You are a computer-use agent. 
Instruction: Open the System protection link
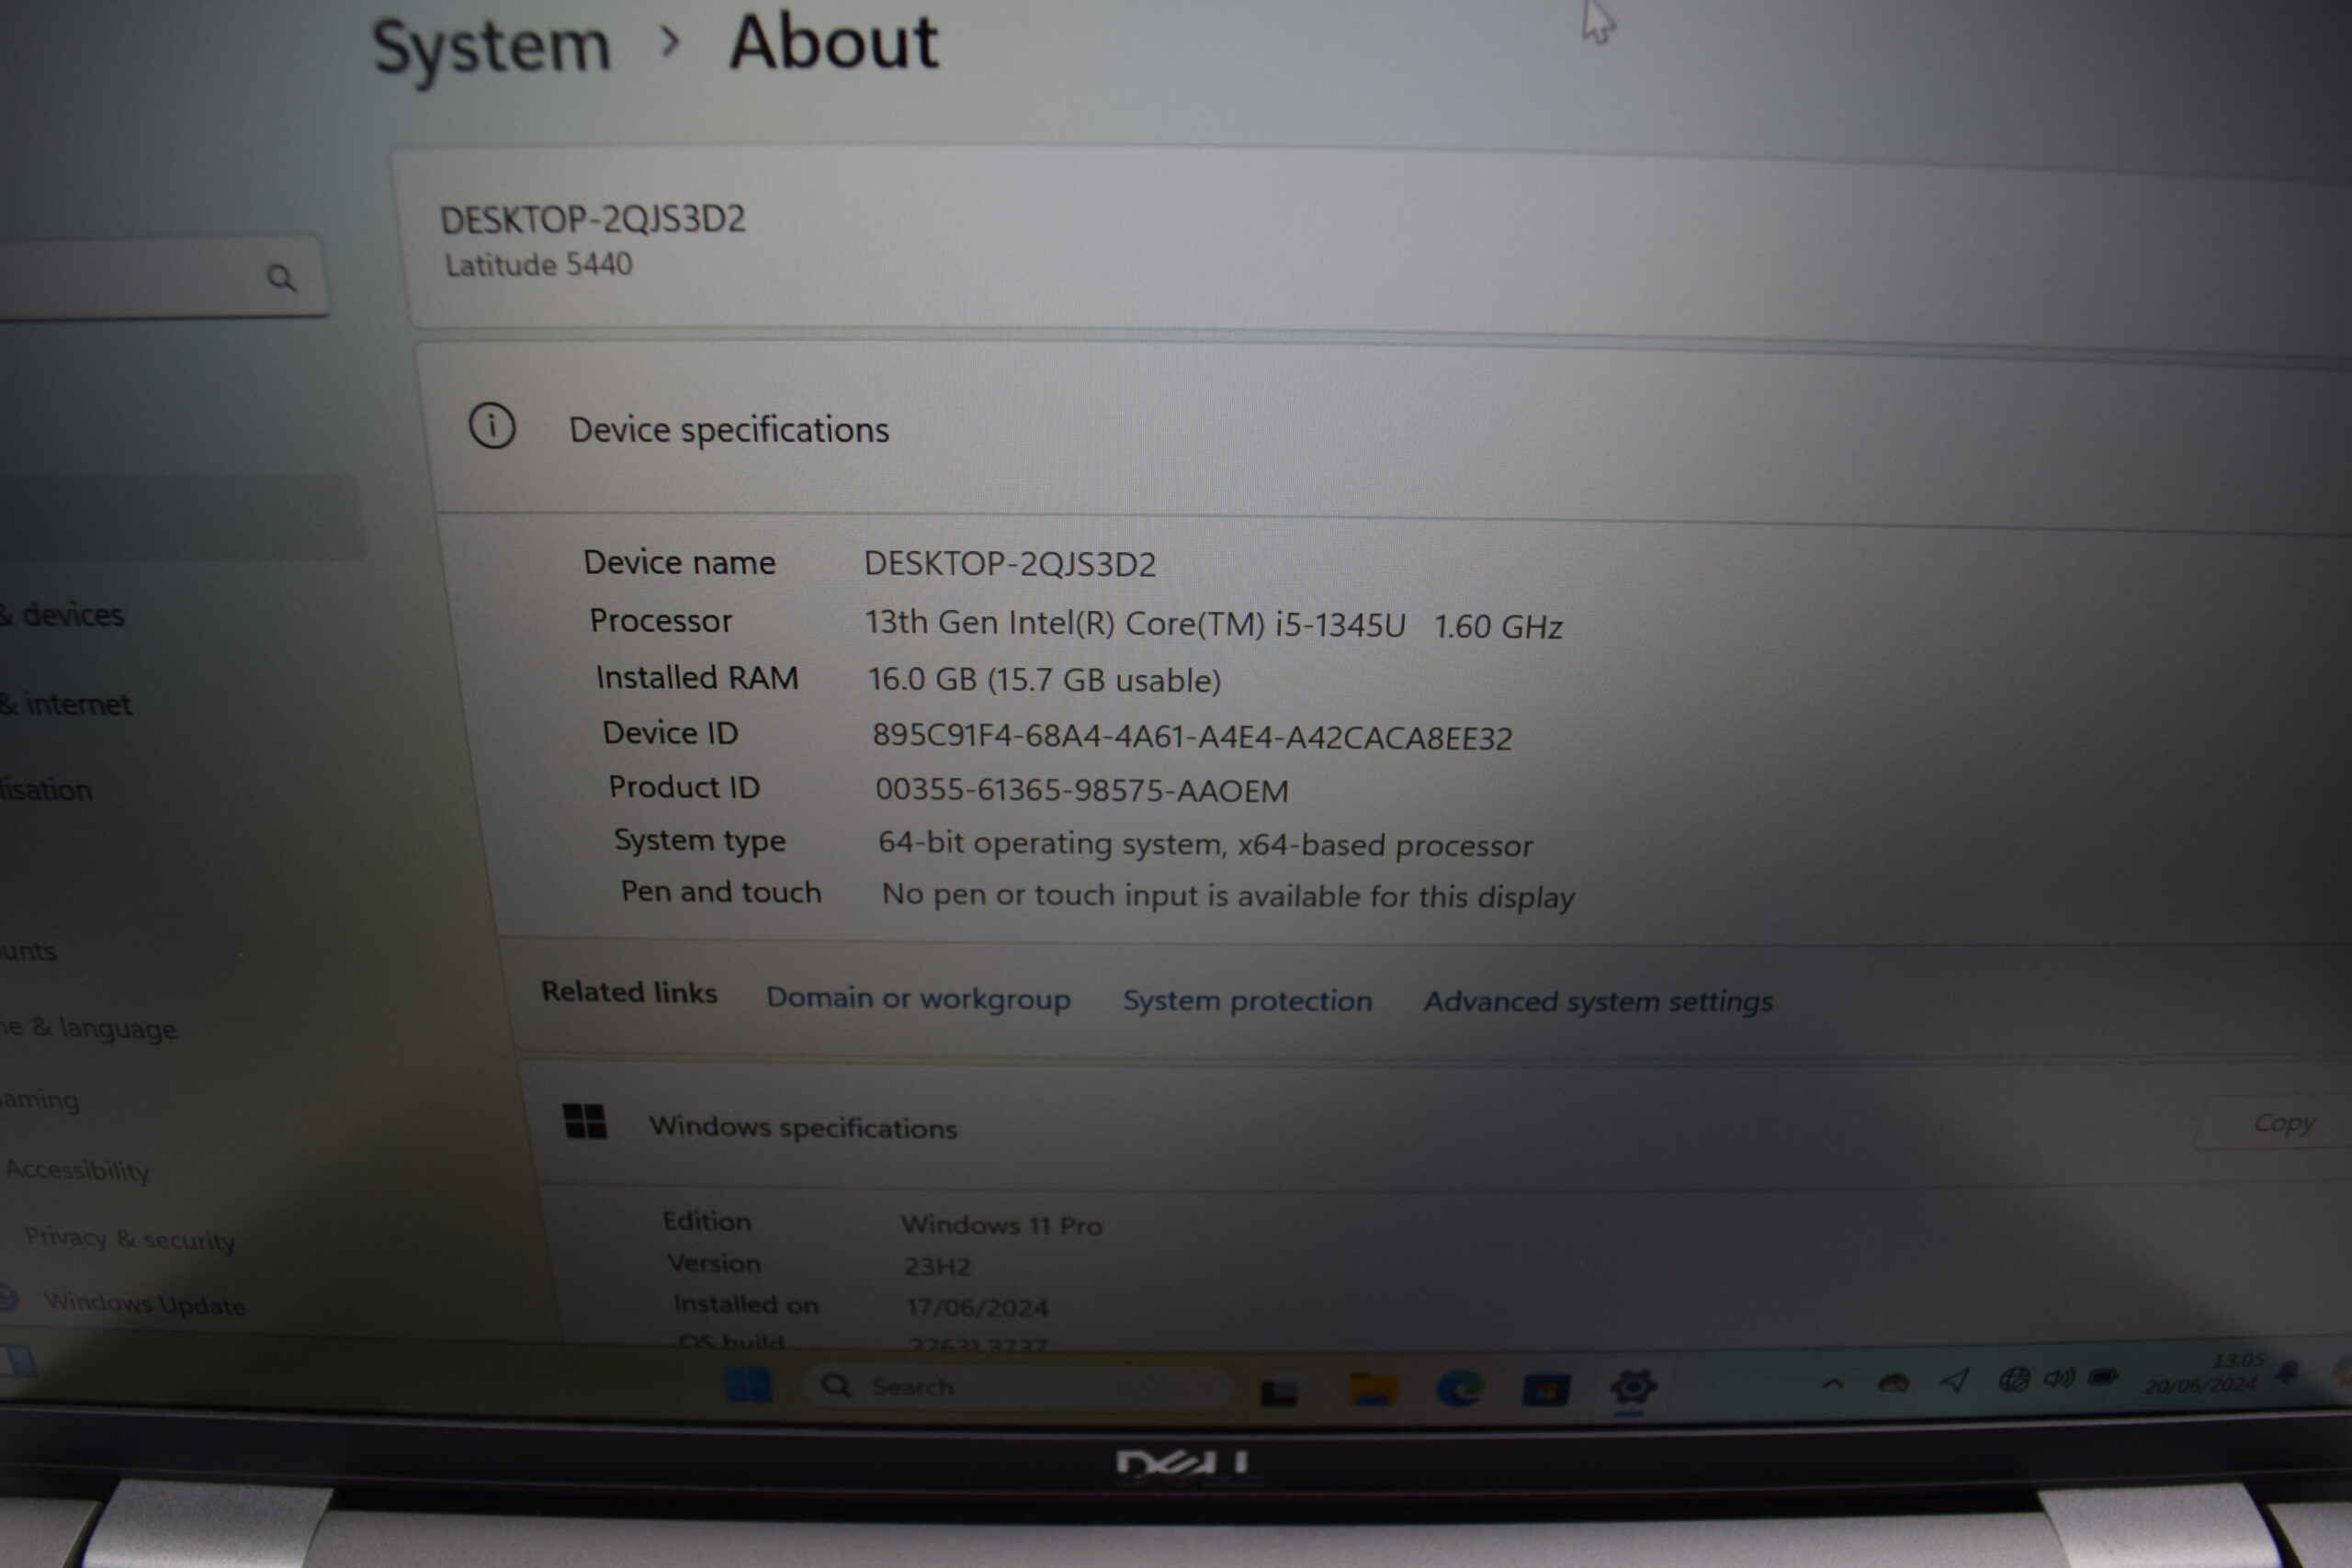[1247, 1000]
